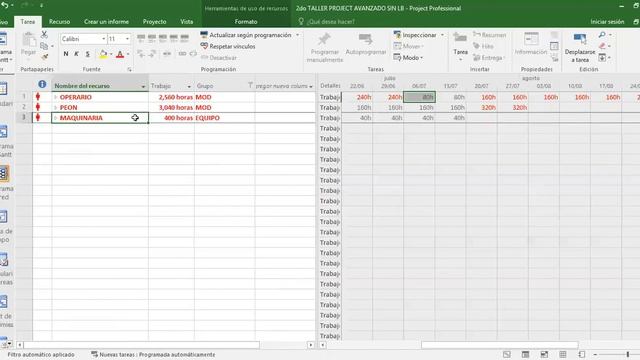Open the Vista ribbon tab
Viewport: 640px width, 360px height.
187,22
